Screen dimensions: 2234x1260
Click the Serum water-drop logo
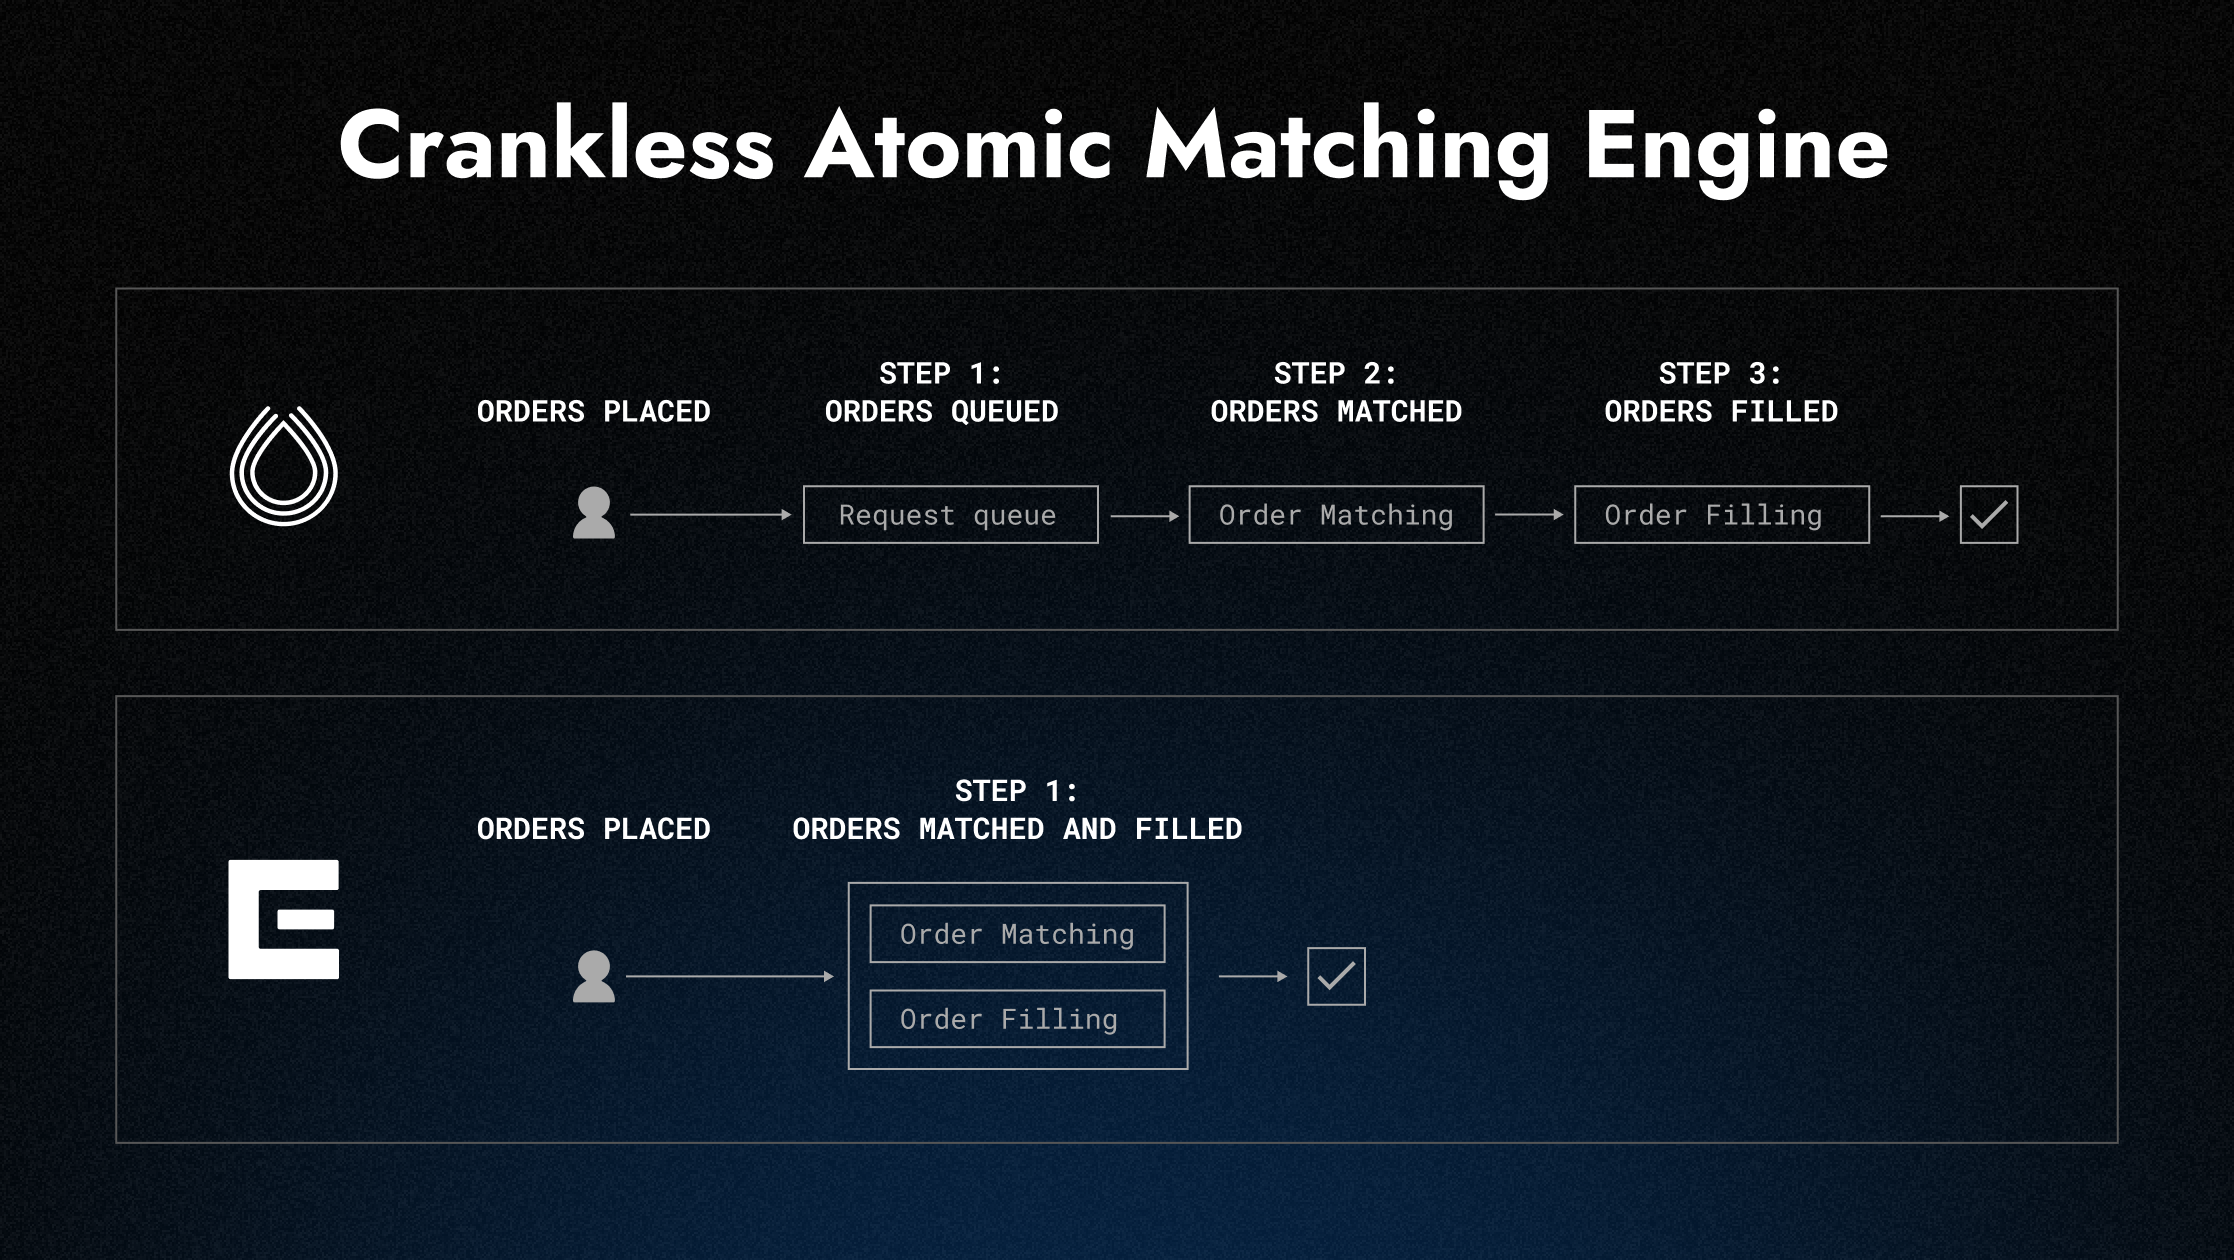coord(284,466)
